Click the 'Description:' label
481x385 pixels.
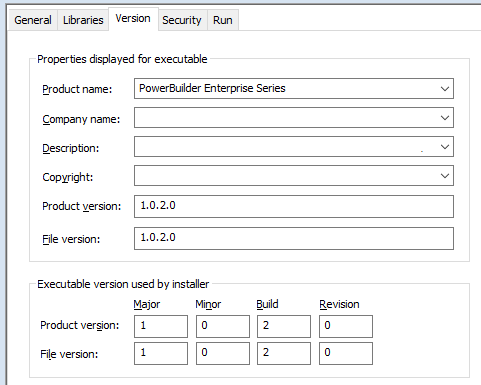coord(71,148)
